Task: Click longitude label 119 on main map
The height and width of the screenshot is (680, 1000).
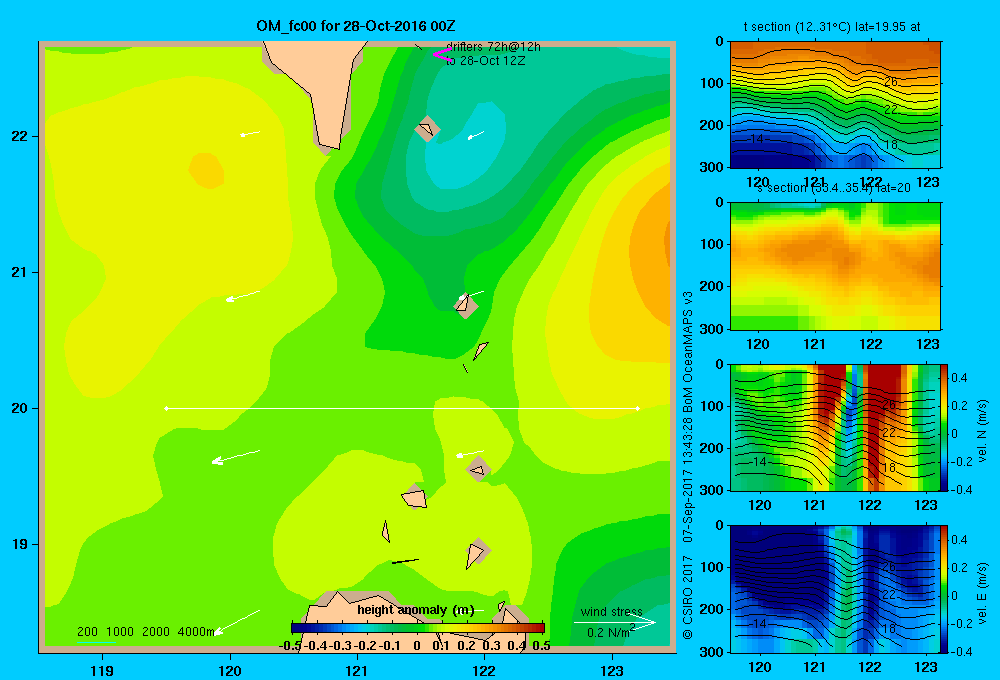Action: click(x=102, y=670)
